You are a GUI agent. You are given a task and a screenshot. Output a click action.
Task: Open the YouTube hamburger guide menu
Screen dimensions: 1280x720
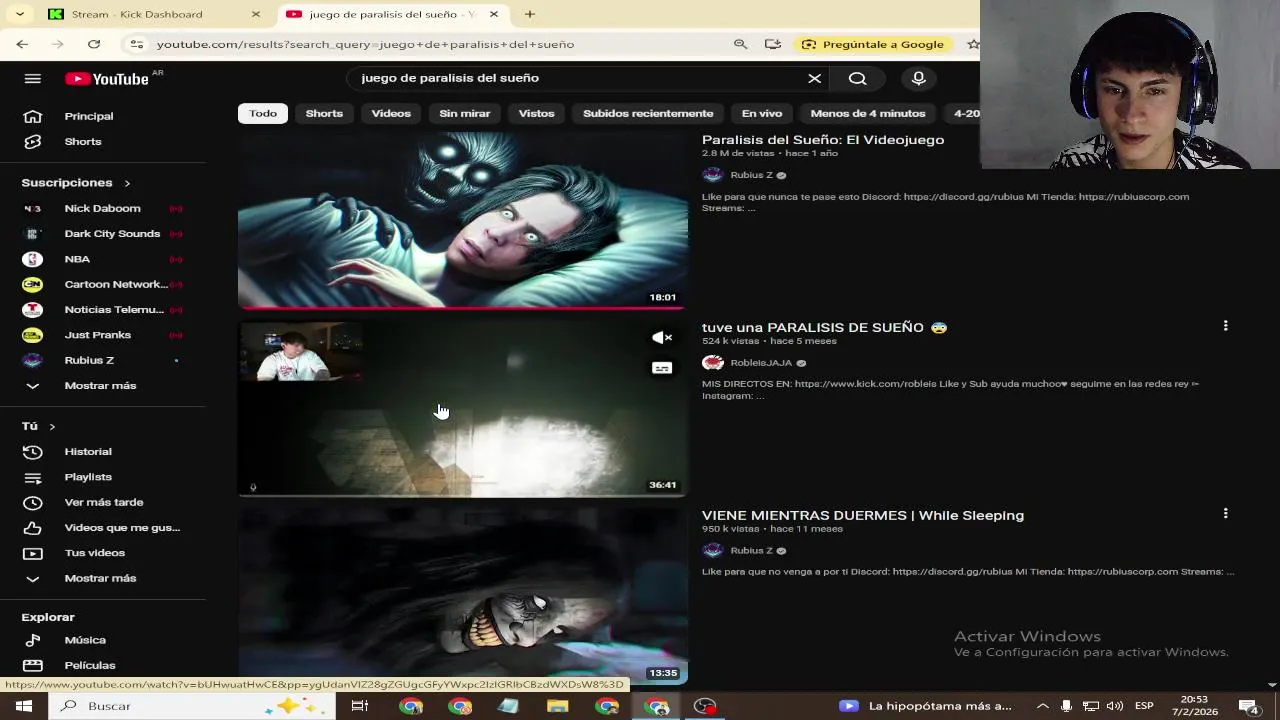(32, 79)
